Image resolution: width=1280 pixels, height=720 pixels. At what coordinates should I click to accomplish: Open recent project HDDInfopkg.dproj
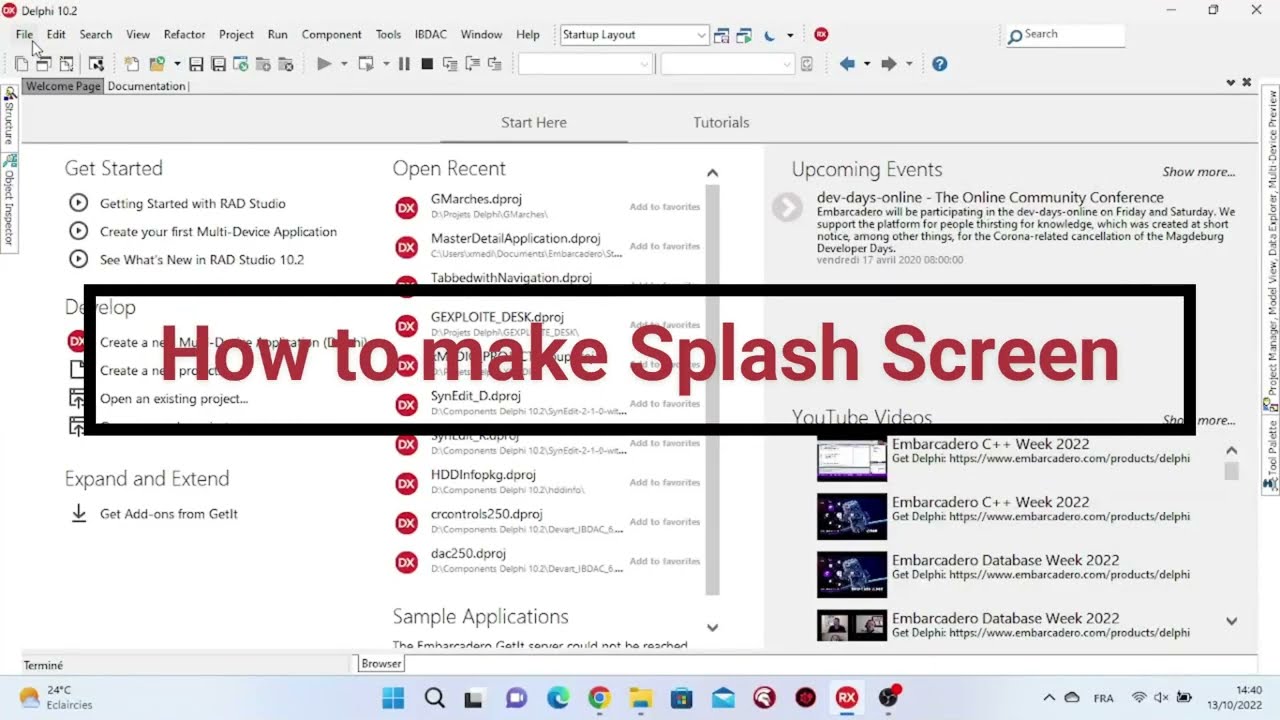pyautogui.click(x=483, y=474)
